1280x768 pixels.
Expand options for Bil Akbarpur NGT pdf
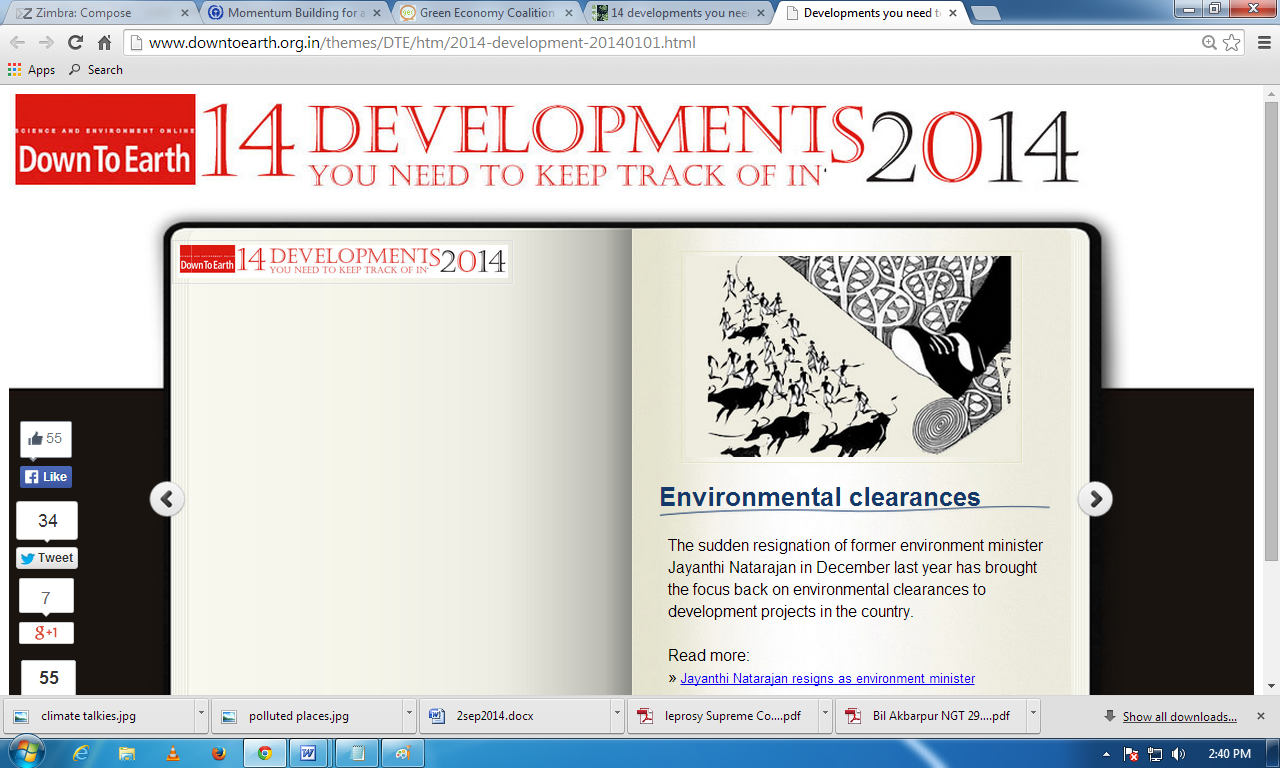click(x=1033, y=716)
